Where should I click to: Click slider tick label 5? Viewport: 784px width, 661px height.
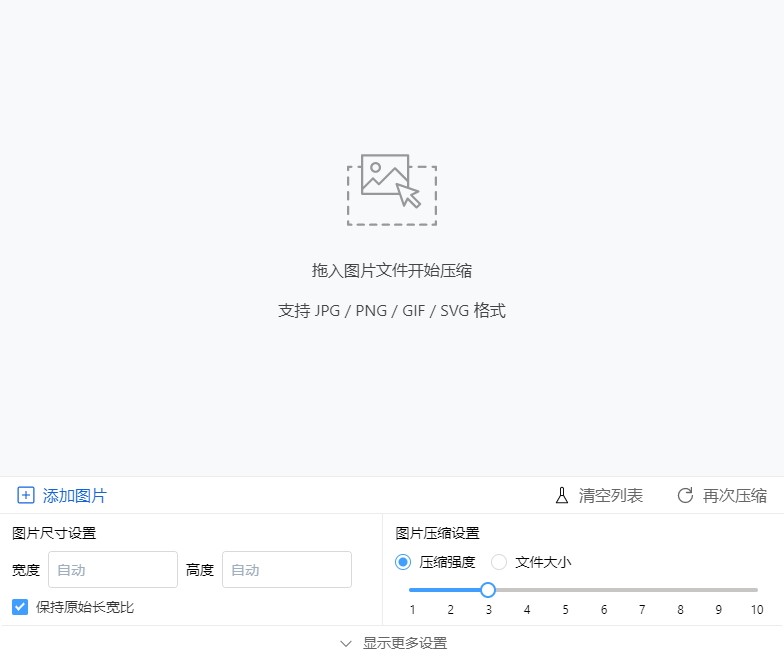click(566, 610)
